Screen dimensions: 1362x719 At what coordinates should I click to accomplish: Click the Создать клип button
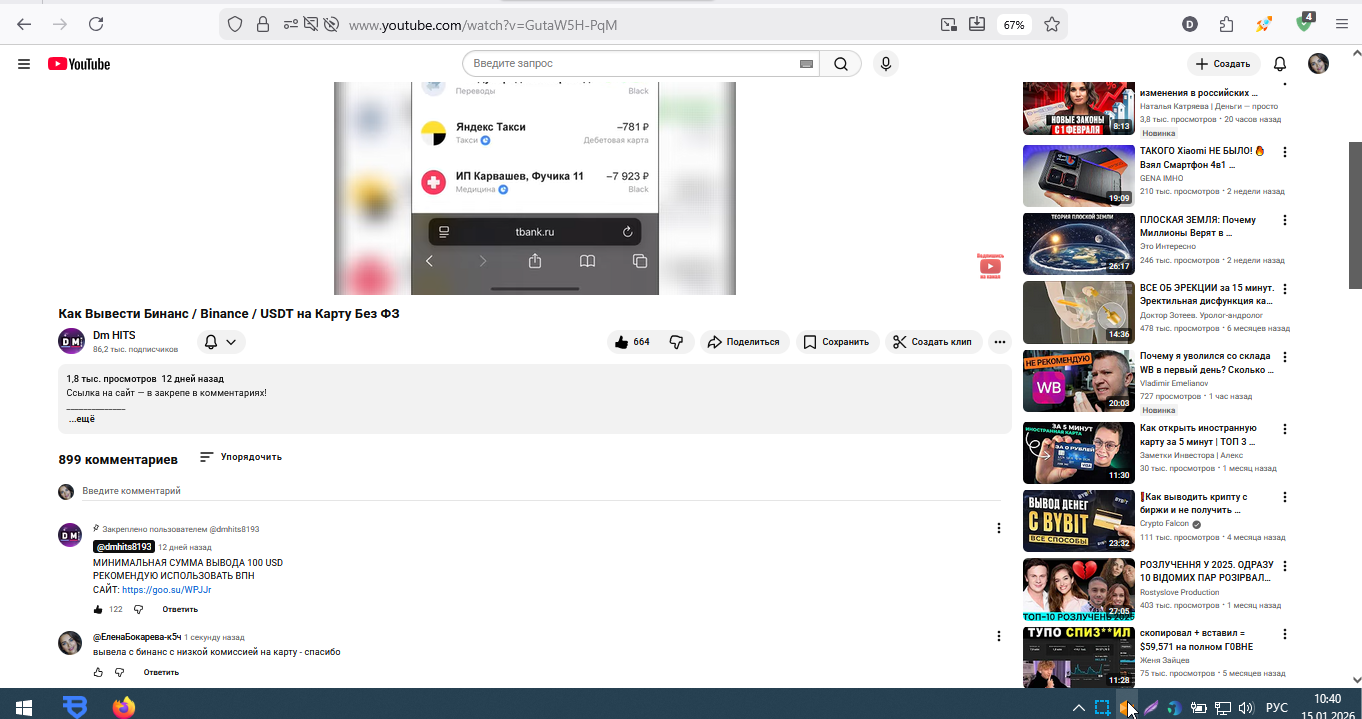pos(934,342)
